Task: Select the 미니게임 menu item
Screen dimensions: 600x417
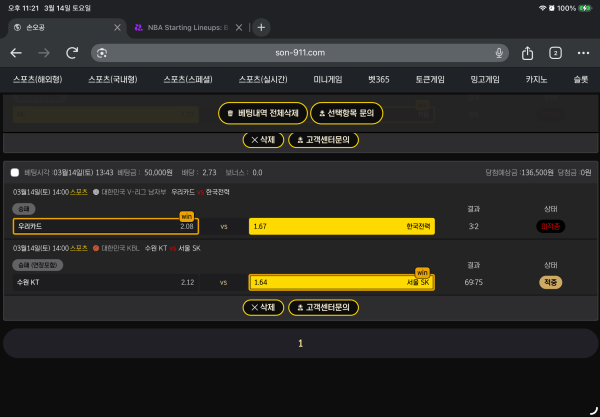Action: (328, 79)
